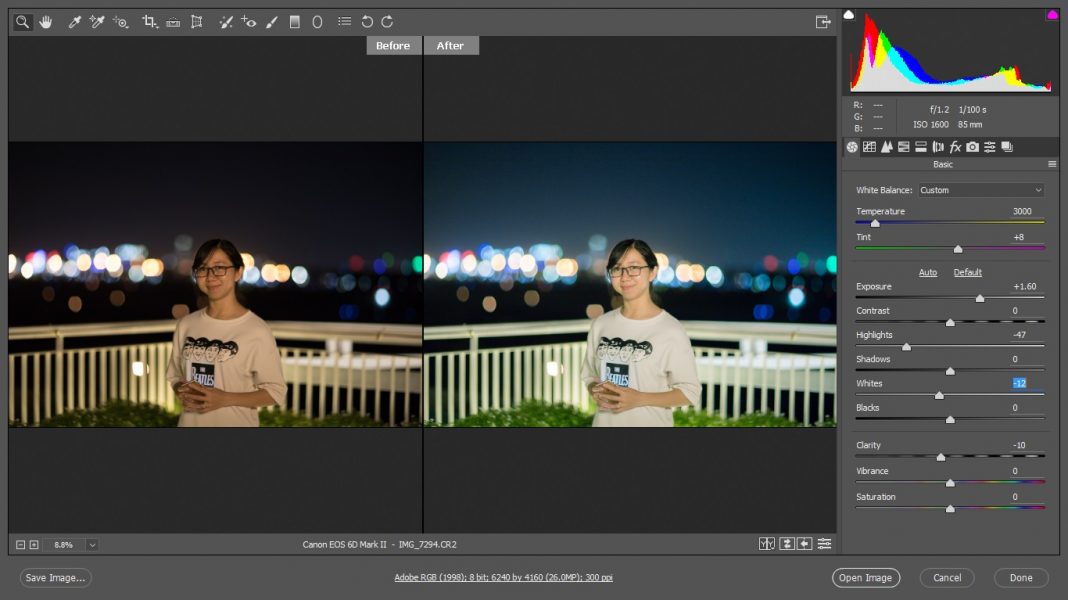Switch to the Tone Curve panel tab

pyautogui.click(x=869, y=146)
